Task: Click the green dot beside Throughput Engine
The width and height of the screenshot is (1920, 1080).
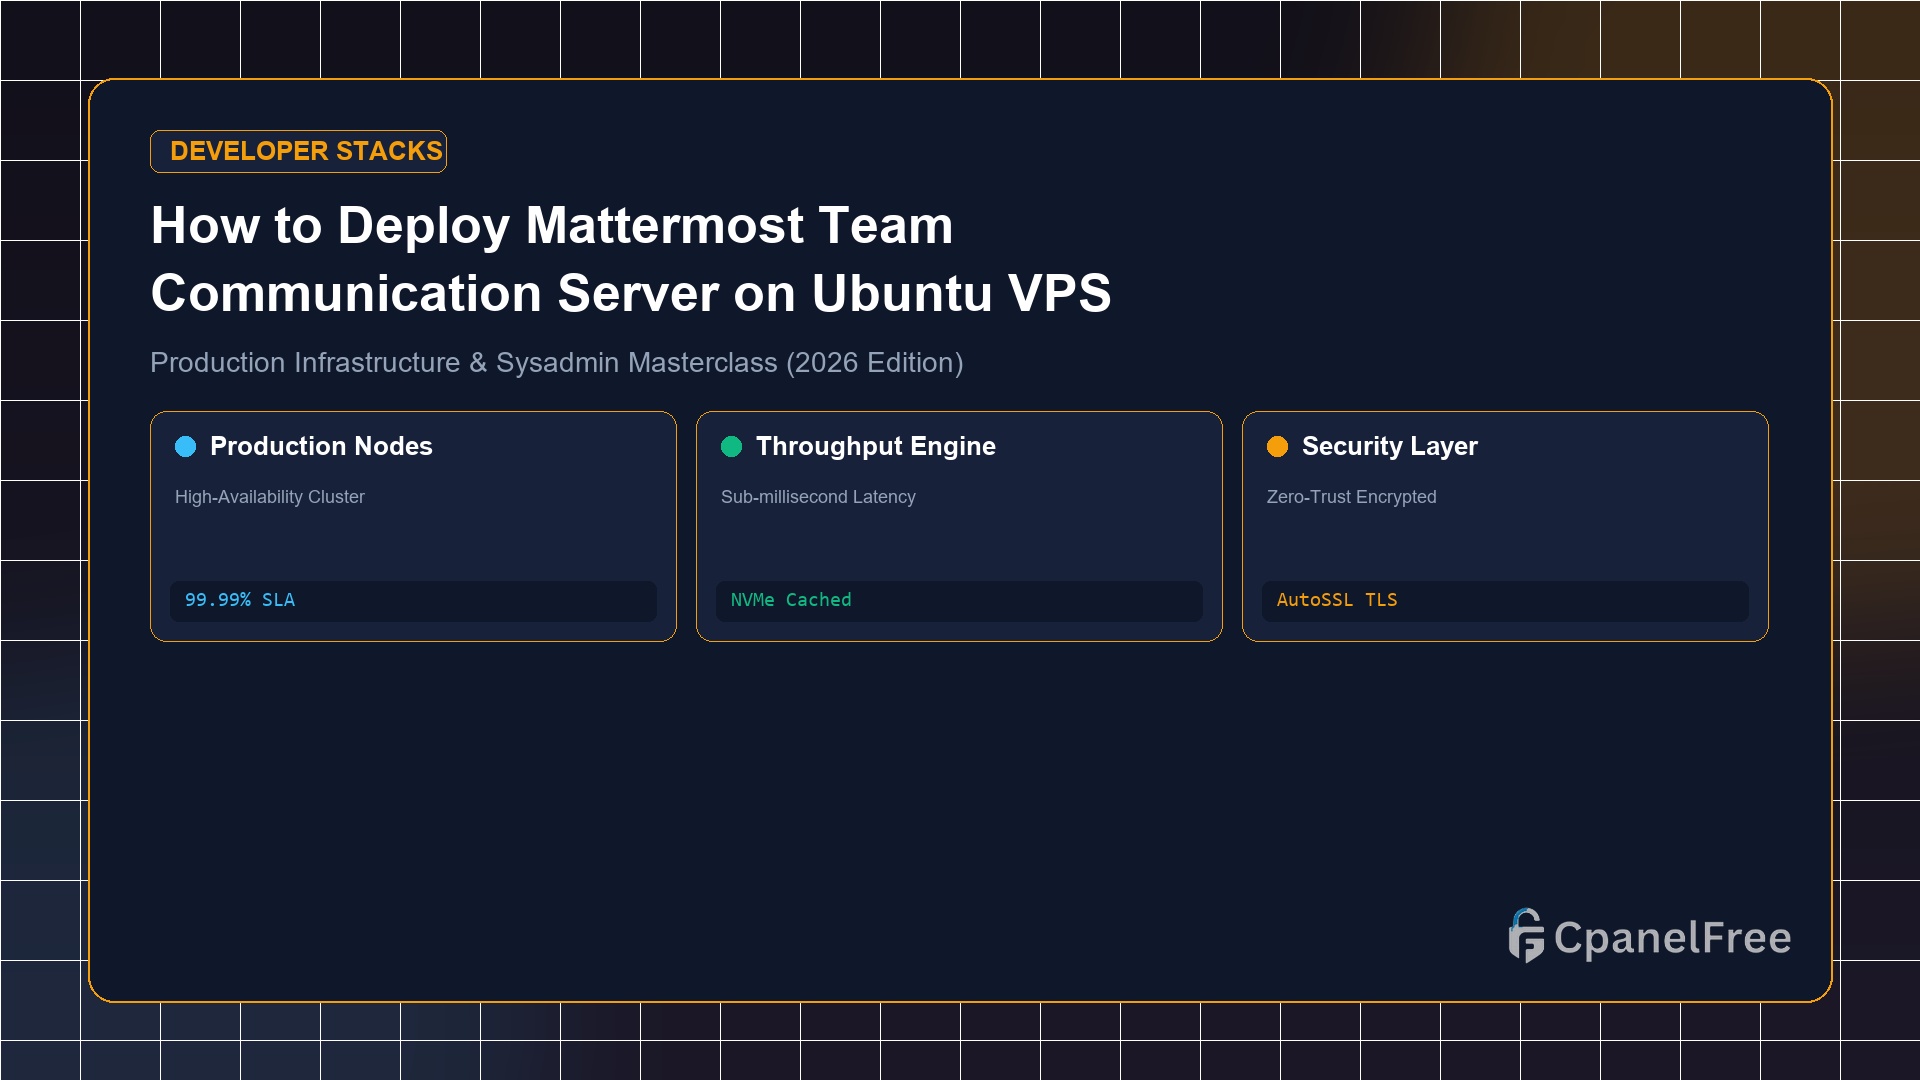Action: pyautogui.click(x=732, y=446)
